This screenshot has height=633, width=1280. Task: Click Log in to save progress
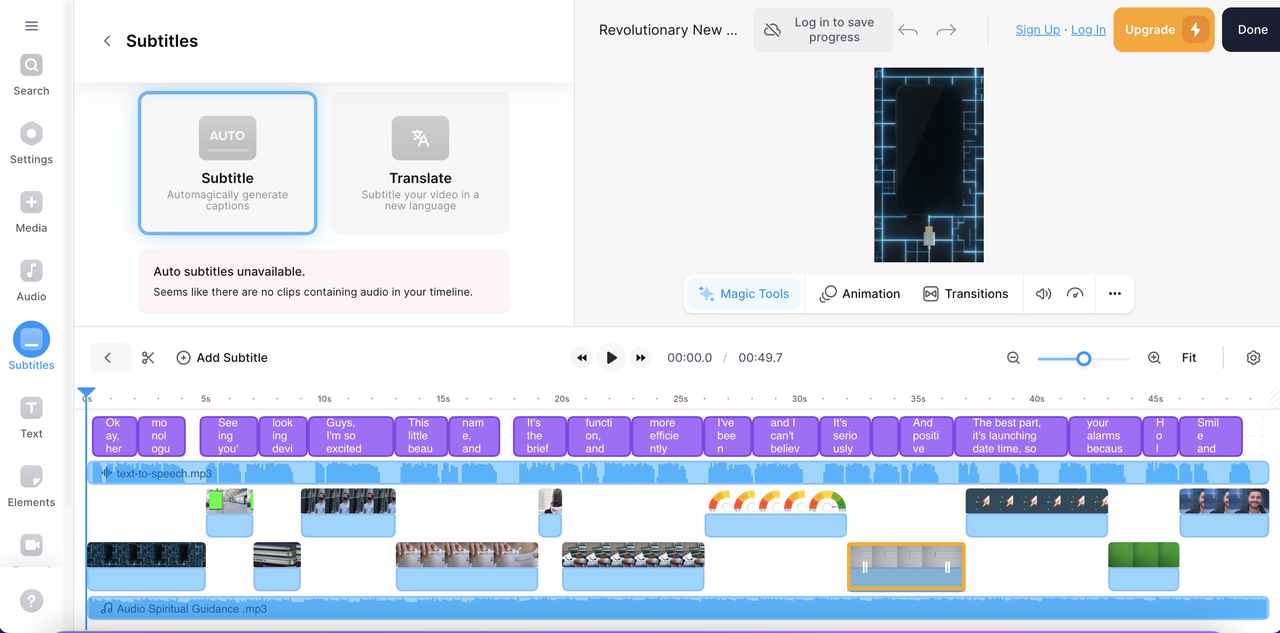coord(823,30)
